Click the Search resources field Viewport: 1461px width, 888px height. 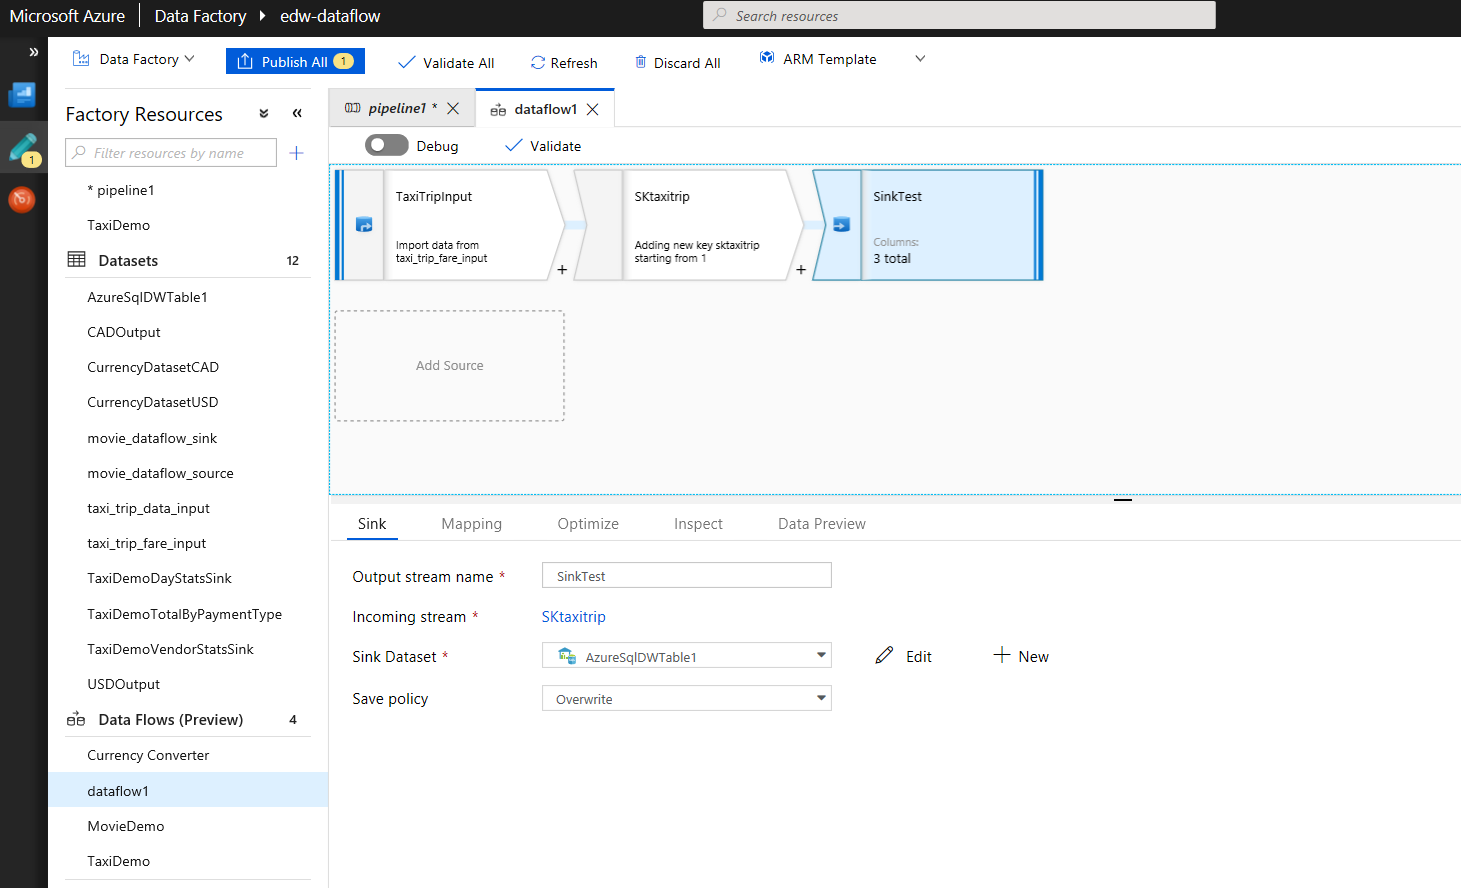[x=960, y=15]
